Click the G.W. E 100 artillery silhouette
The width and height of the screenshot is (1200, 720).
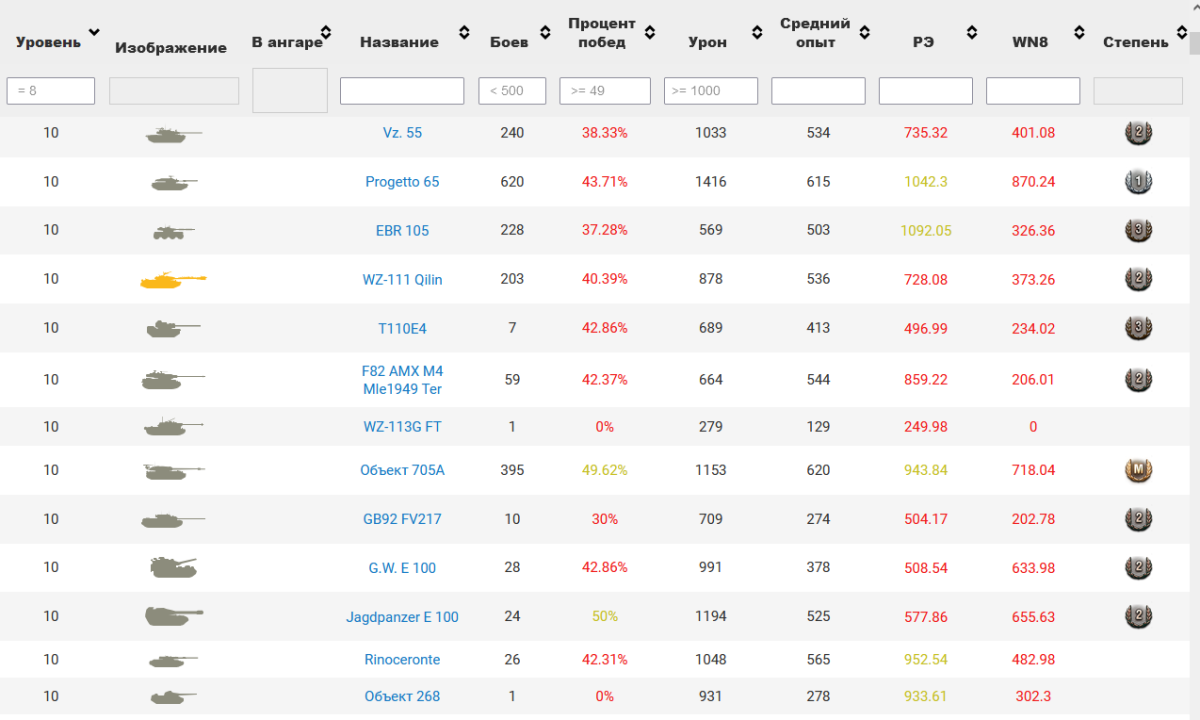tap(174, 567)
